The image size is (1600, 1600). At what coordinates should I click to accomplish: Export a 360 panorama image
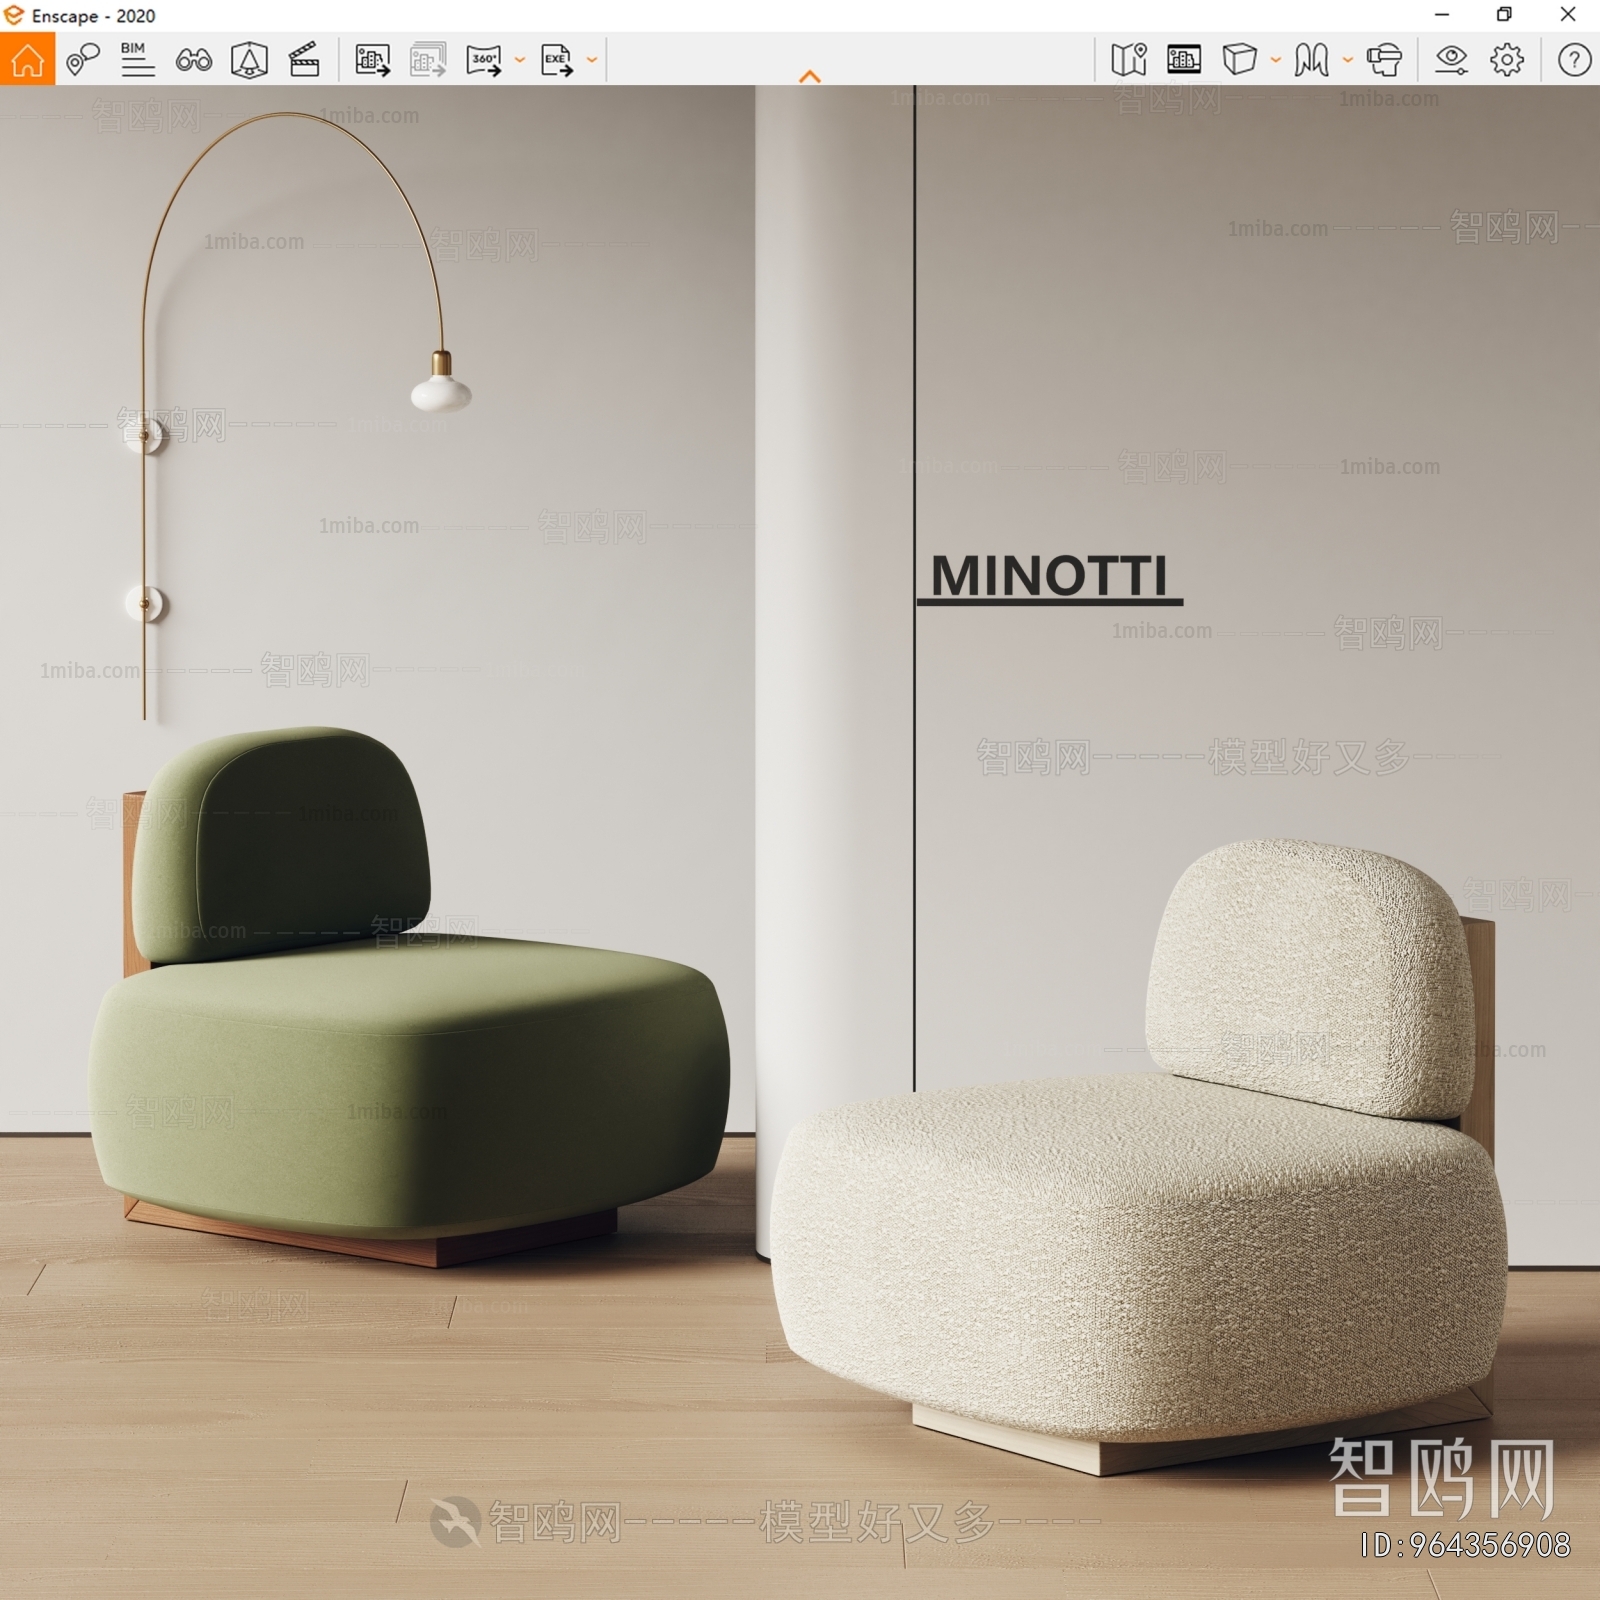point(484,60)
